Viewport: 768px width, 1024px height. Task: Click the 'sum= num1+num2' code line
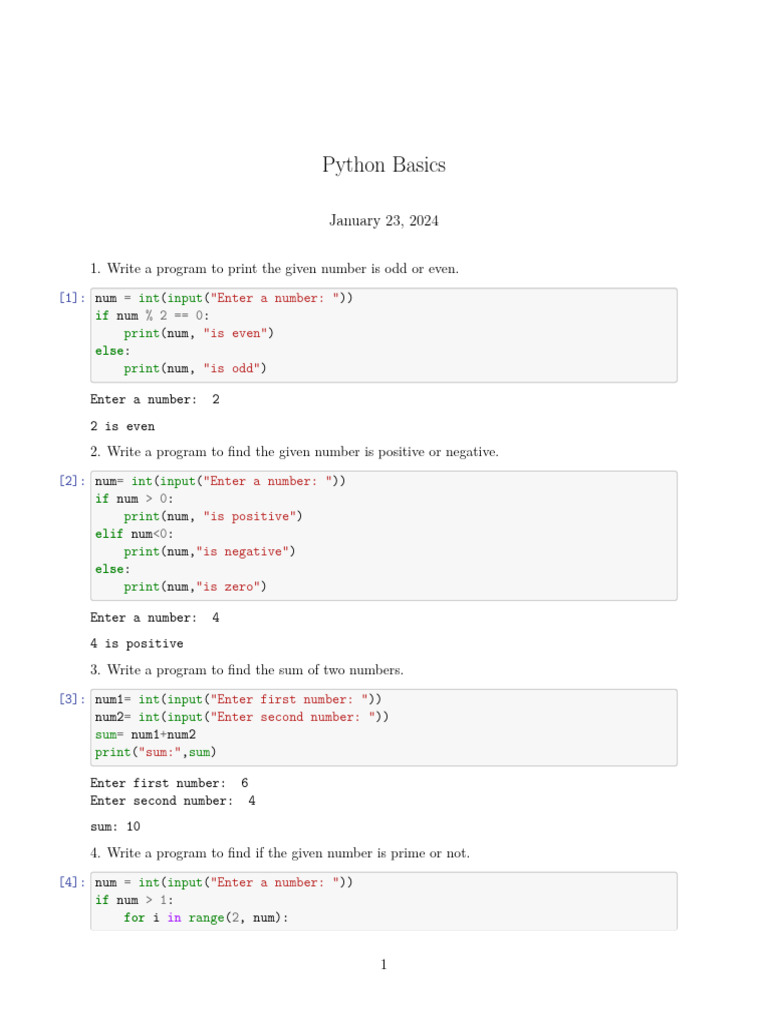(x=145, y=734)
